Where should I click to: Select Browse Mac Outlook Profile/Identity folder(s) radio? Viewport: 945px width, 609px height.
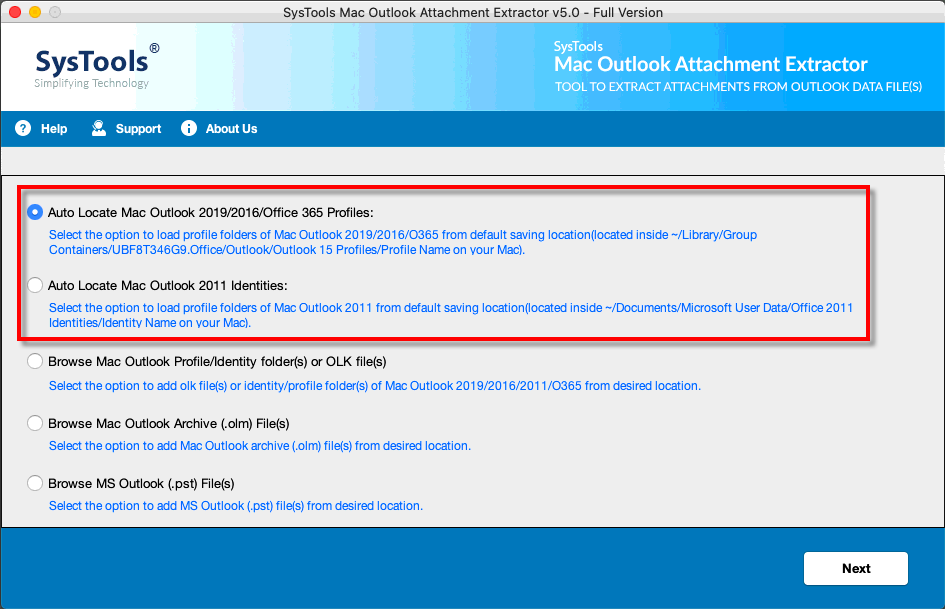[x=35, y=362]
